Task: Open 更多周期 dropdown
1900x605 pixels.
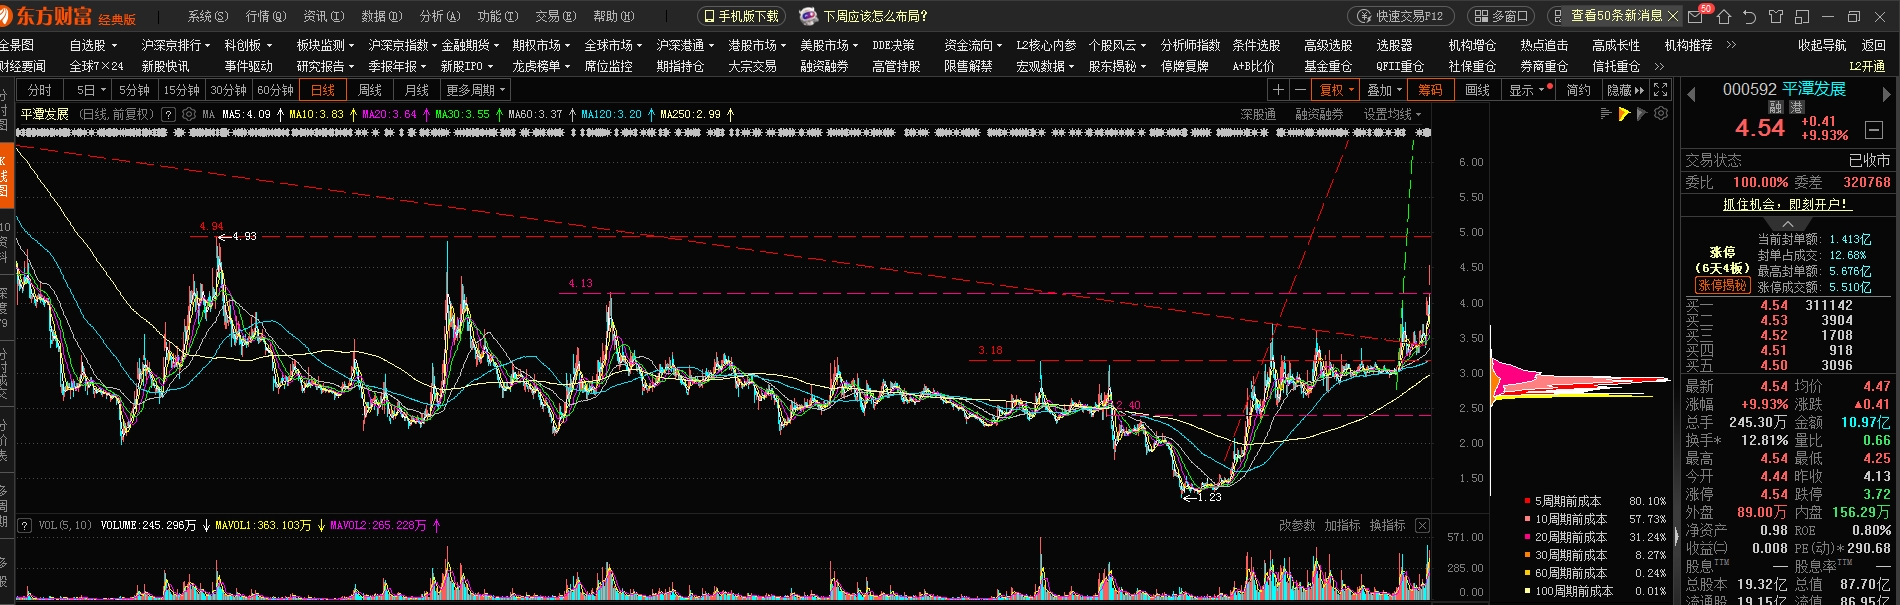Action: (475, 90)
